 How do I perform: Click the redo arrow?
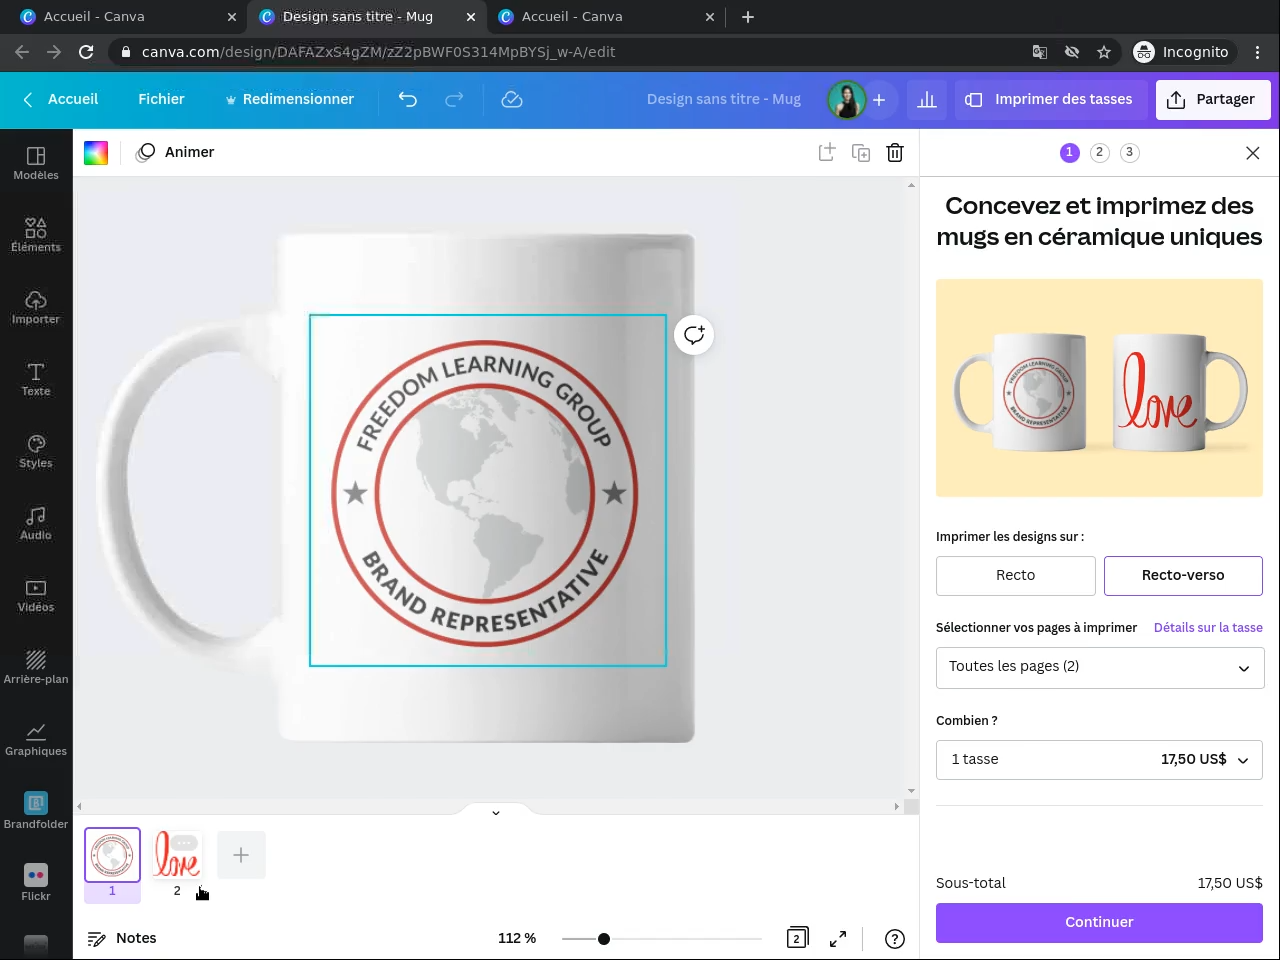pyautogui.click(x=454, y=99)
